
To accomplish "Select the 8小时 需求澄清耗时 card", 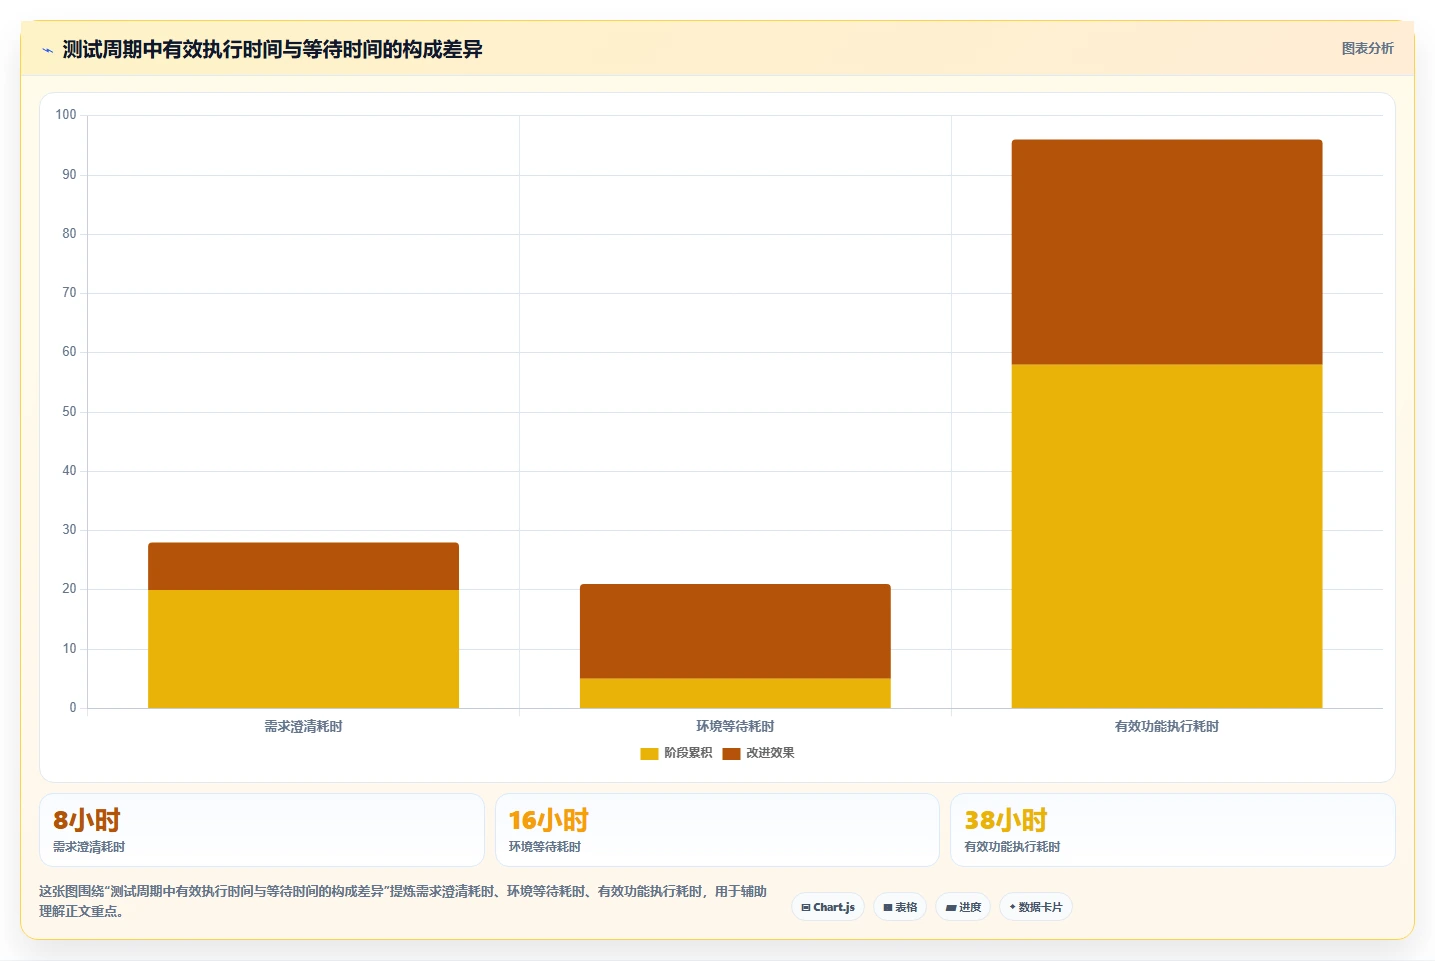I will coord(262,830).
